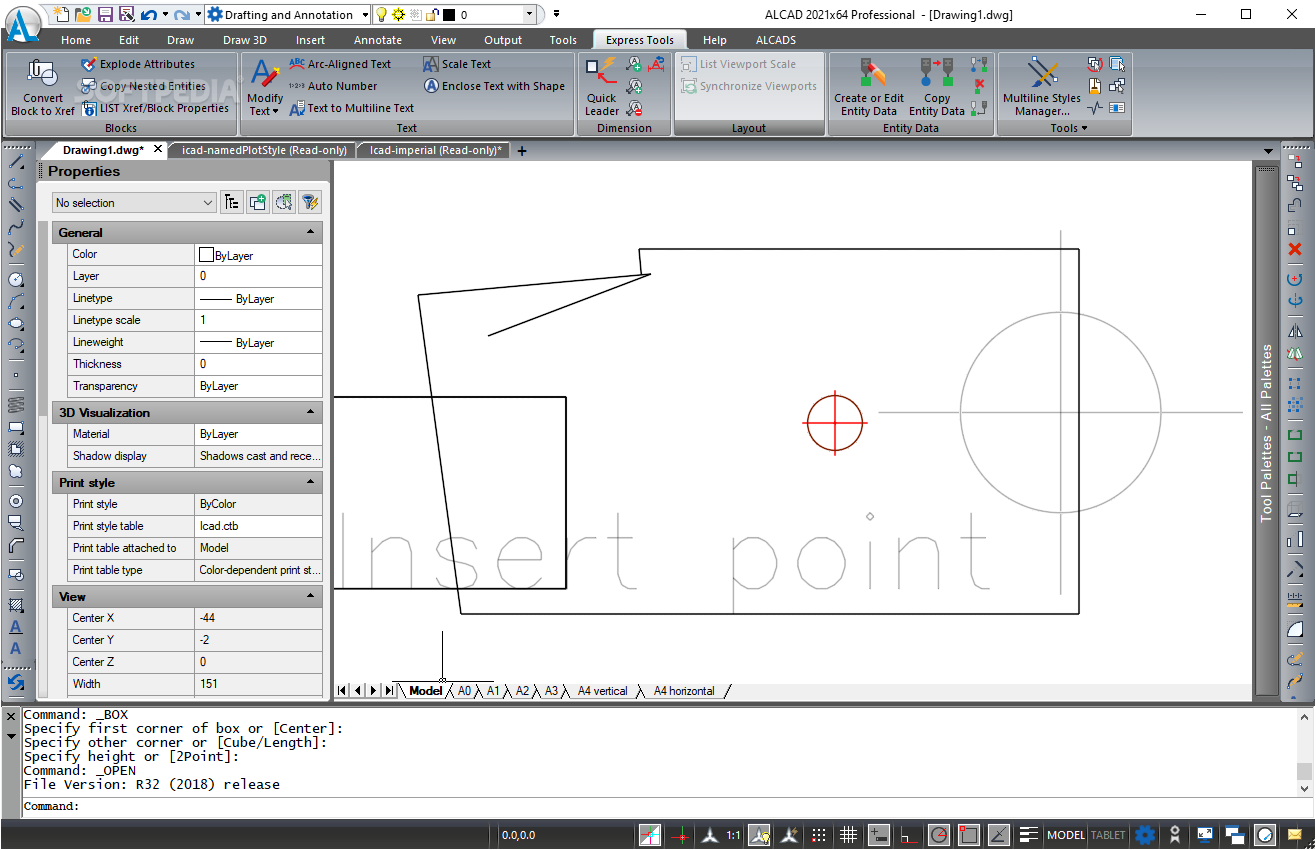Screen dimensions: 1316x850
Task: Click the ByLayer color swatch
Action: click(207, 255)
